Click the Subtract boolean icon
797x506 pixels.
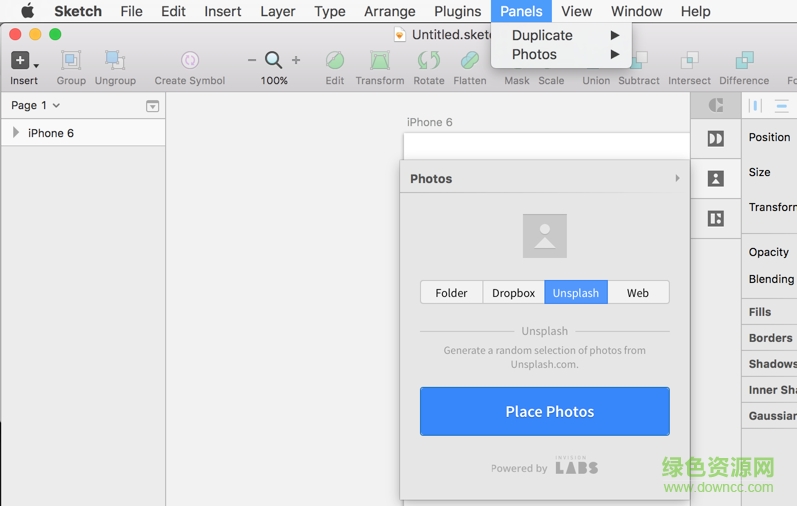coord(639,60)
